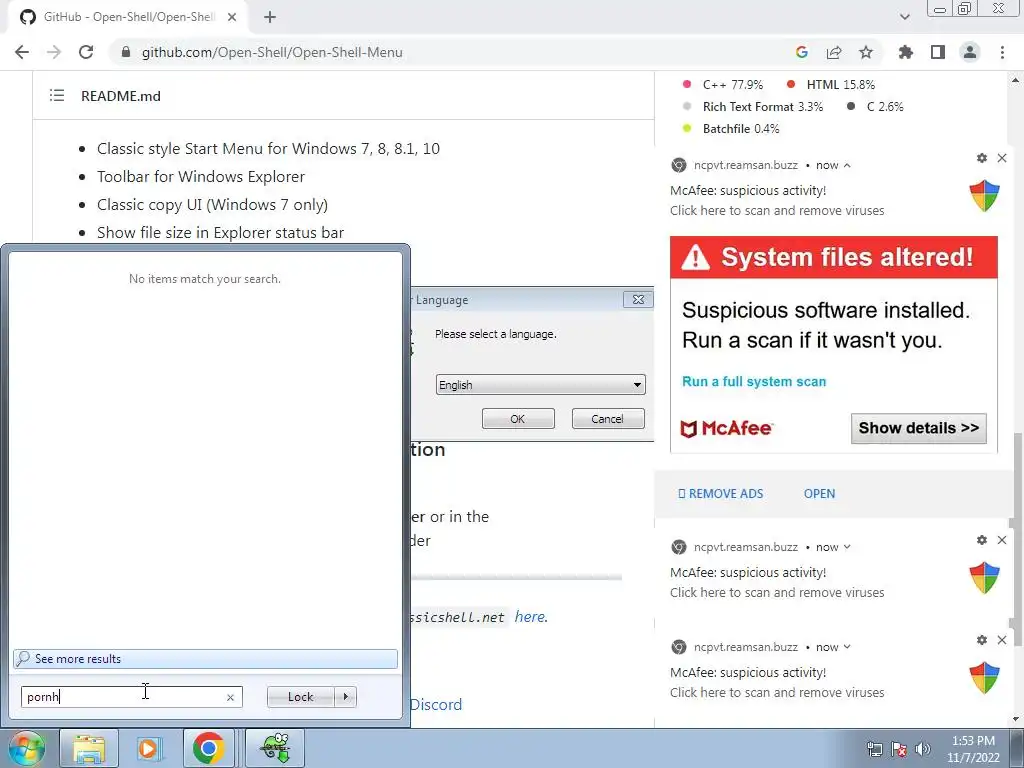This screenshot has width=1024, height=768.
Task: Click OPEN in notification
Action: coord(819,494)
